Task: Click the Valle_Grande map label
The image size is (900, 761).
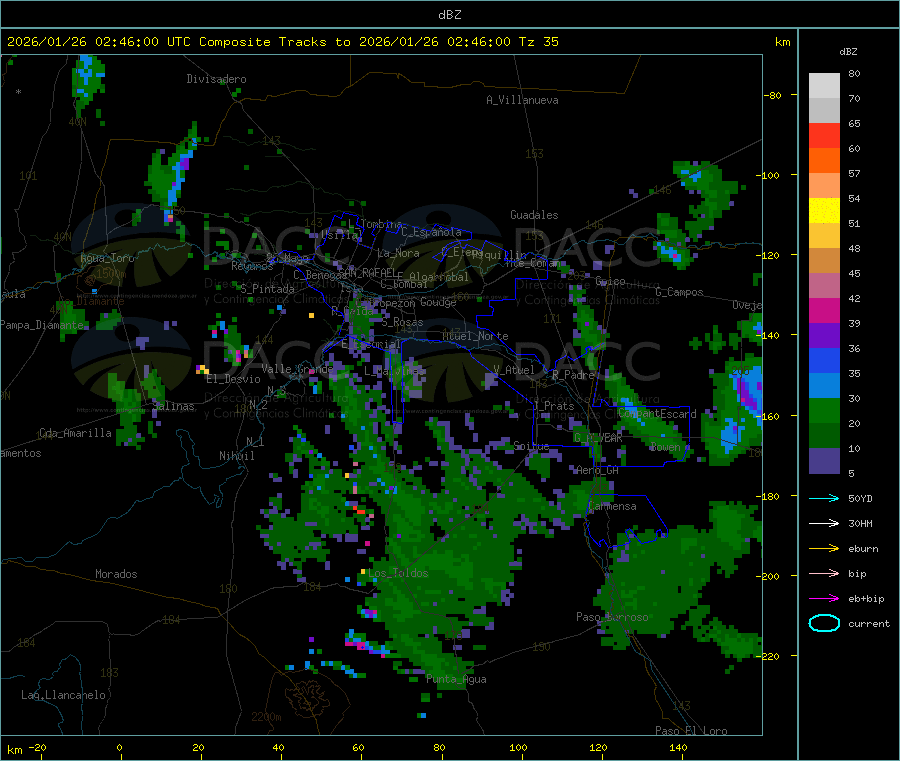Action: [297, 369]
